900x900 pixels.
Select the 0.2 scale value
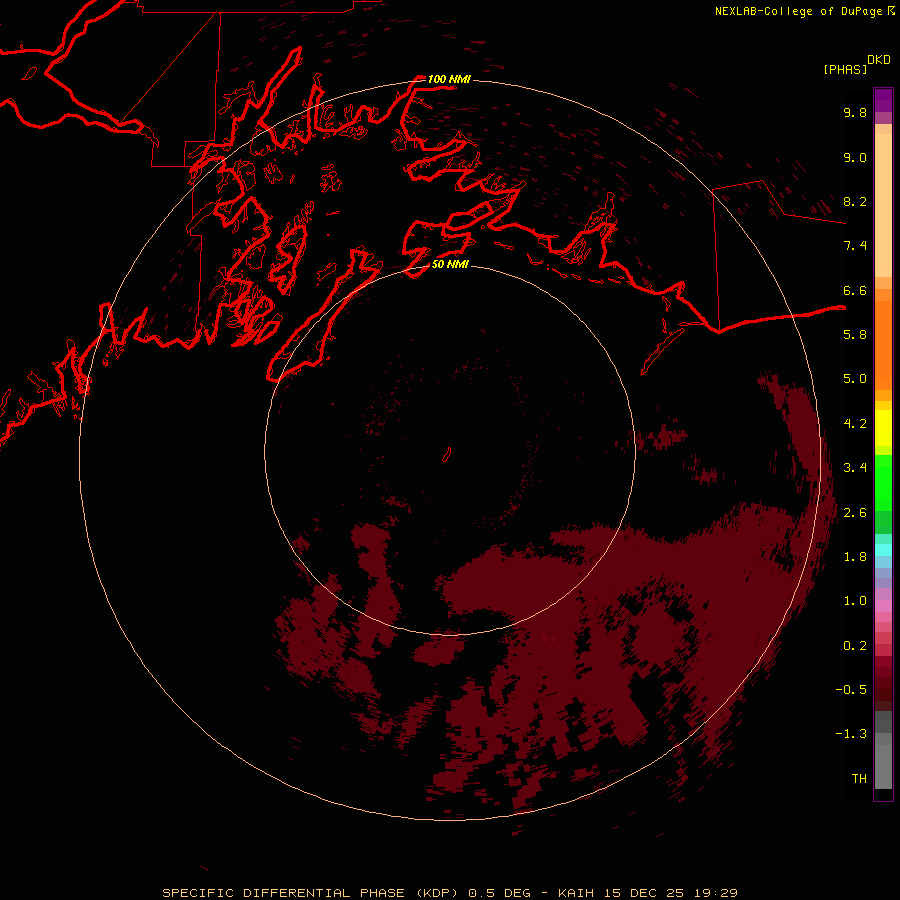[x=855, y=646]
